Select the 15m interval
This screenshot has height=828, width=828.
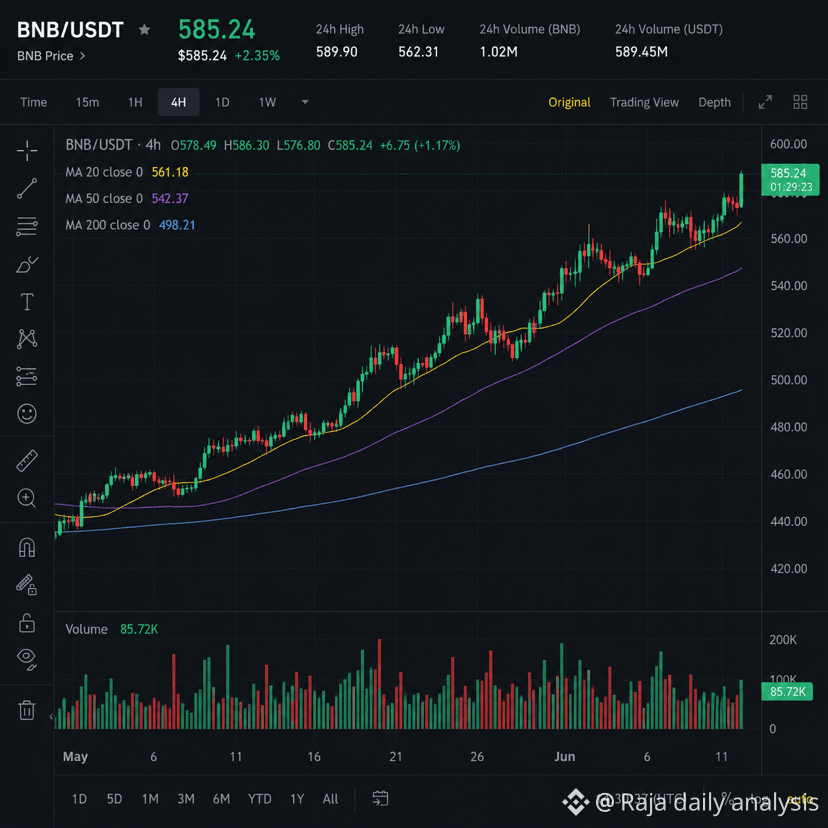pyautogui.click(x=87, y=102)
